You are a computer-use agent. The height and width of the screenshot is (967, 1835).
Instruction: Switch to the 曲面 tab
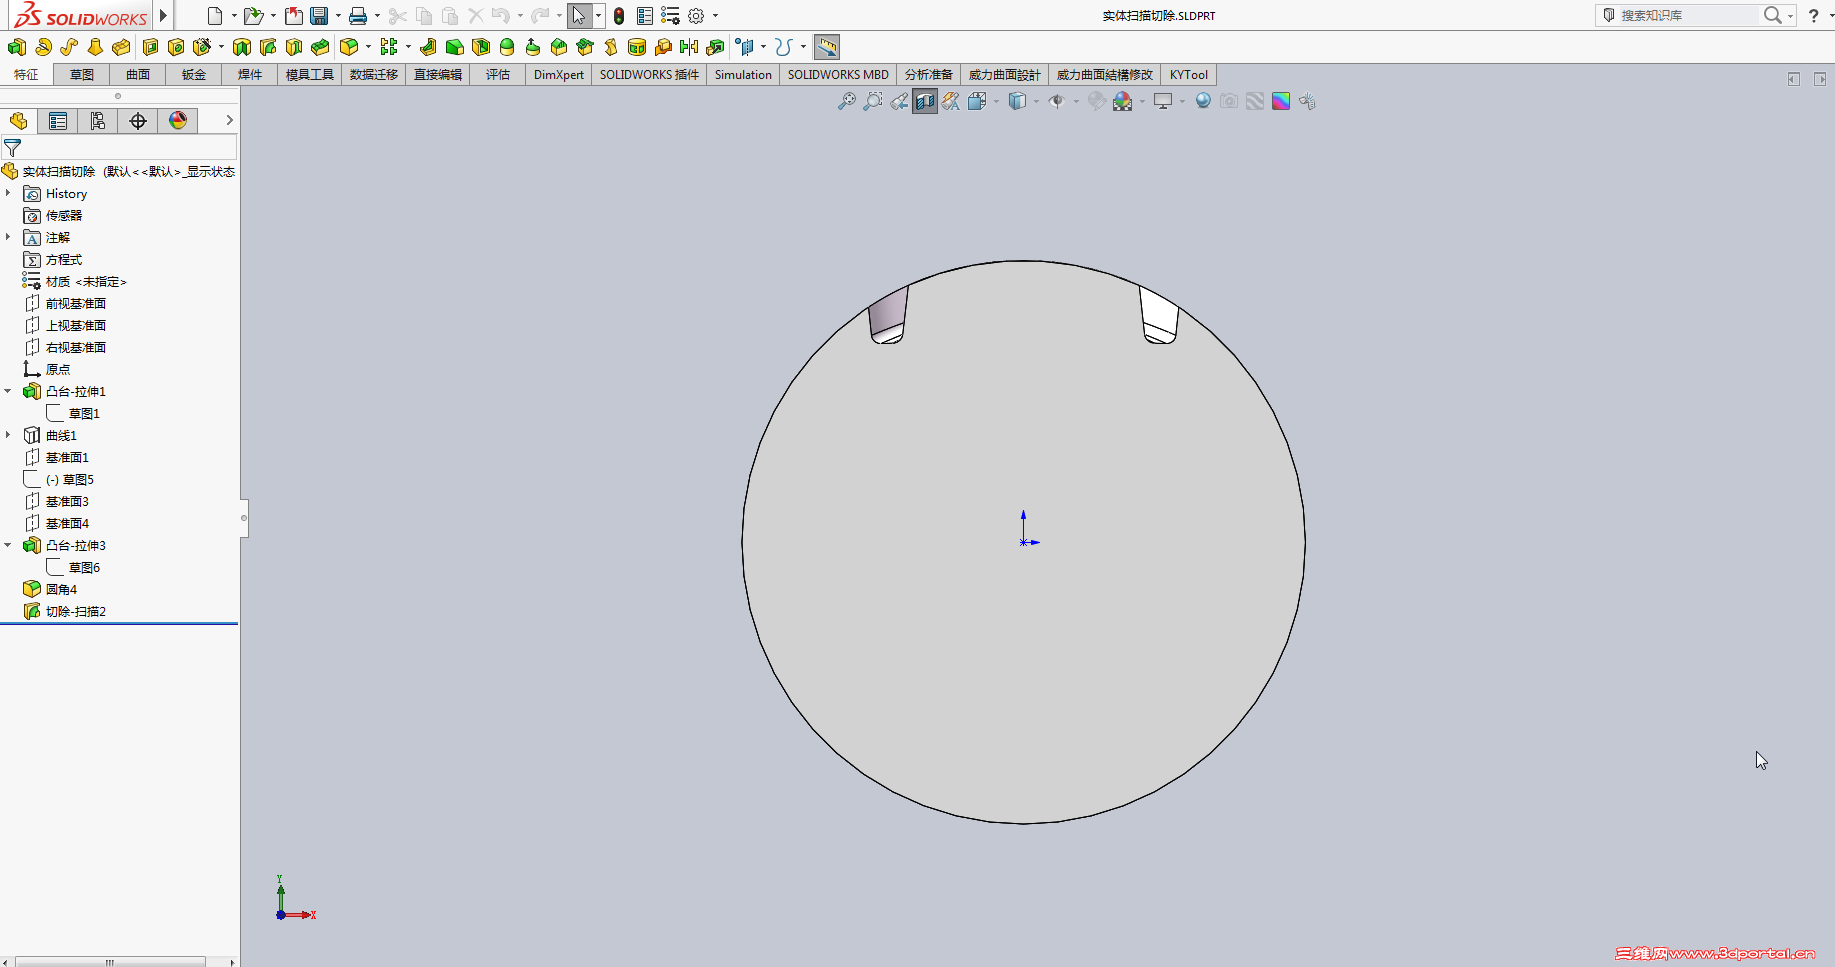point(138,75)
